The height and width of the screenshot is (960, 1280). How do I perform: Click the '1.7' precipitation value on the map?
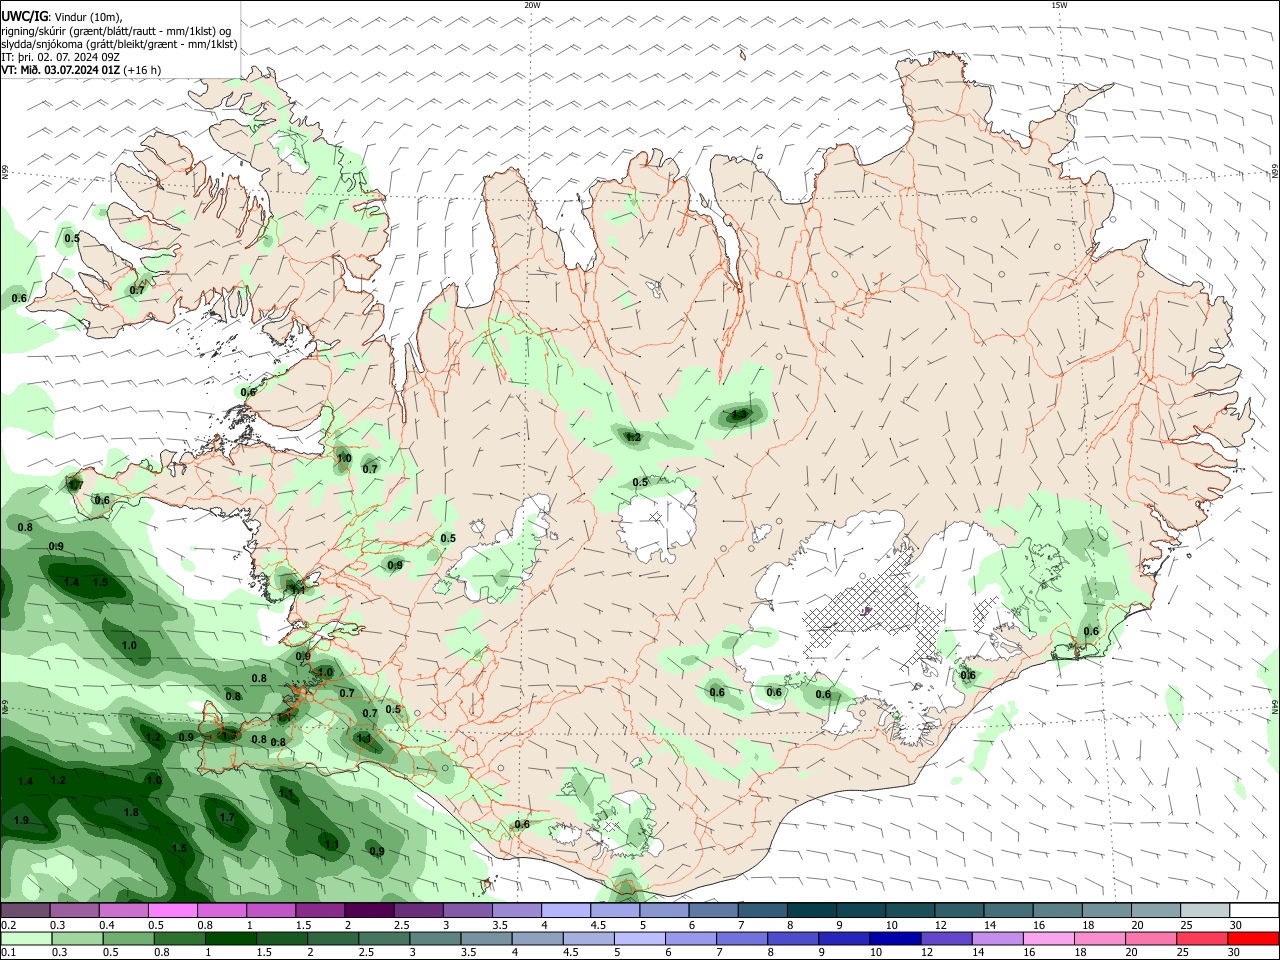coord(227,818)
